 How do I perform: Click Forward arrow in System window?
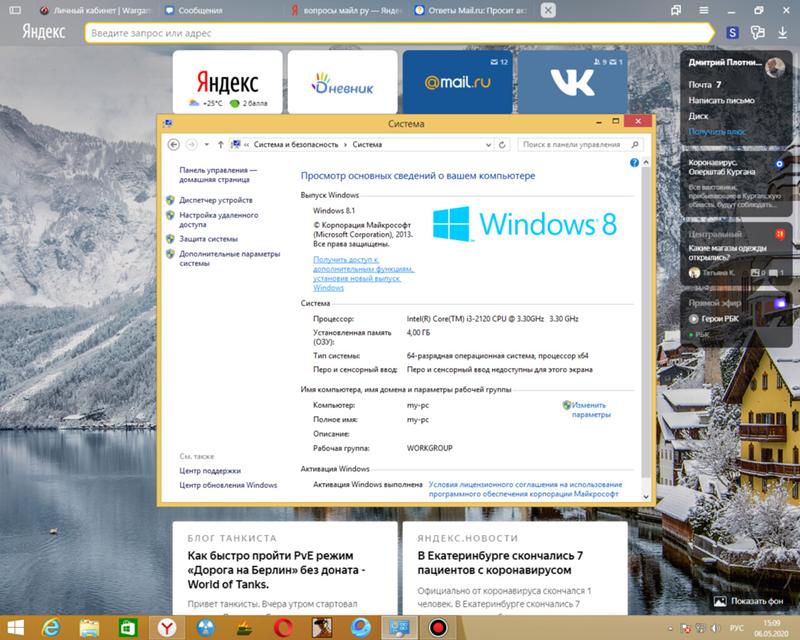point(191,144)
